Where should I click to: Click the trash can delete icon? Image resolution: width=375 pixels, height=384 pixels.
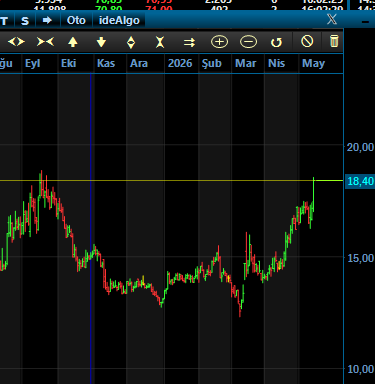(x=334, y=41)
